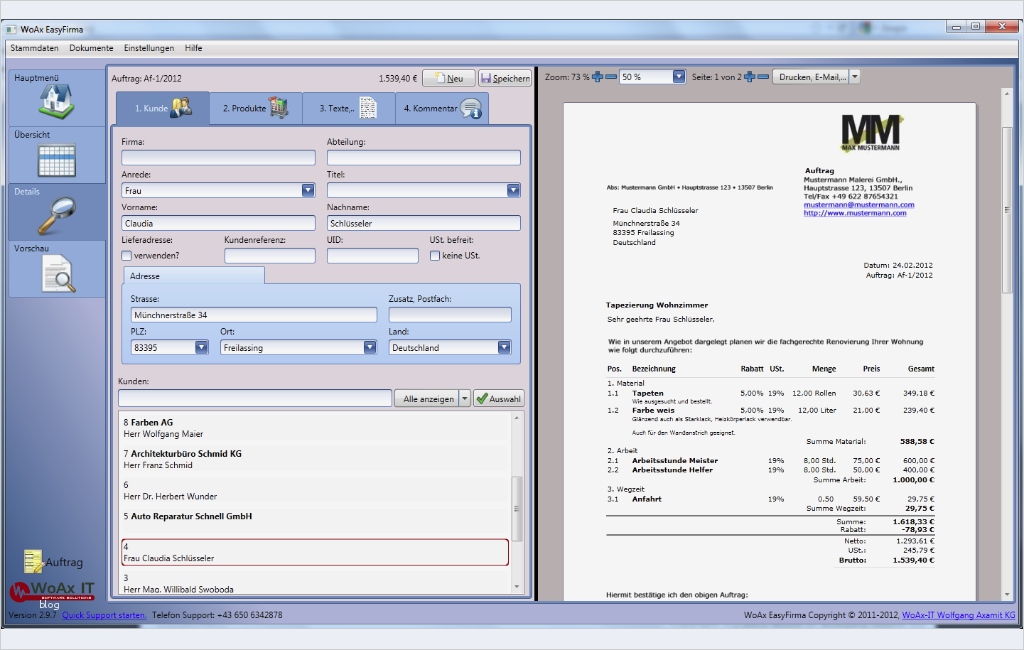
Task: Click the Details magnifying glass icon
Action: (57, 216)
